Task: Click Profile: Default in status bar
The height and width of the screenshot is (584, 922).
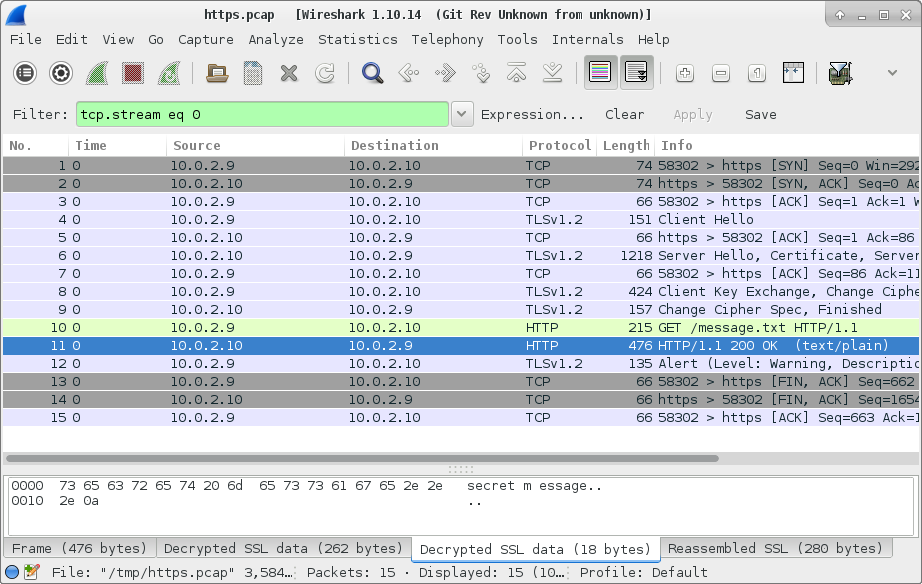Action: [643, 572]
